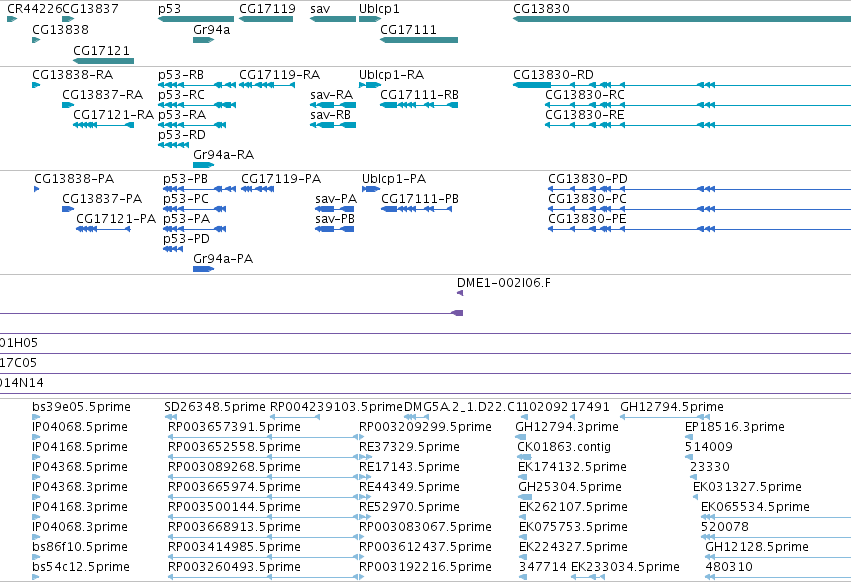
Task: Select CG13830-RC transcript label
Action: 585,95
